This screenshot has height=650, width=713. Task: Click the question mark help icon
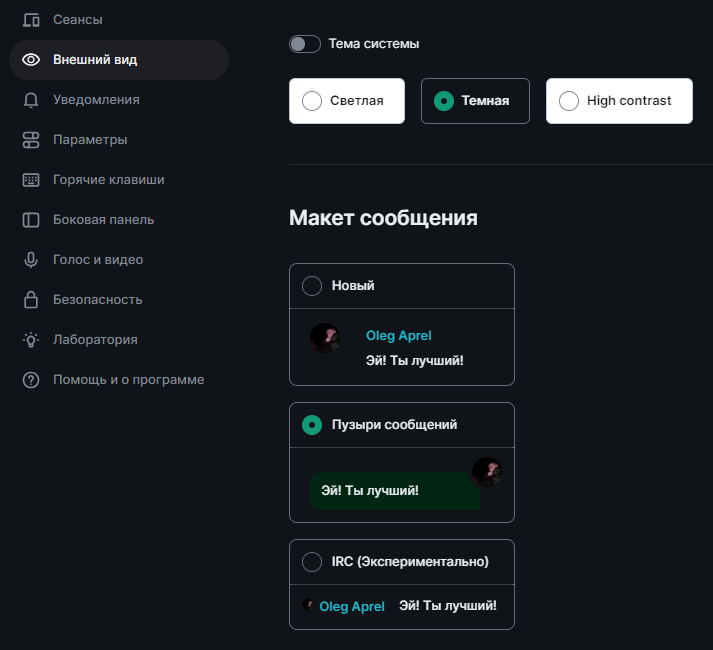[x=31, y=380]
